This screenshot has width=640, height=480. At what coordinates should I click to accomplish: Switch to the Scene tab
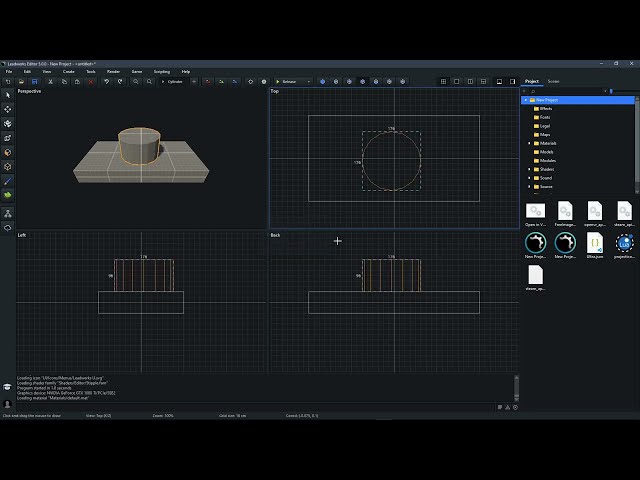553,82
